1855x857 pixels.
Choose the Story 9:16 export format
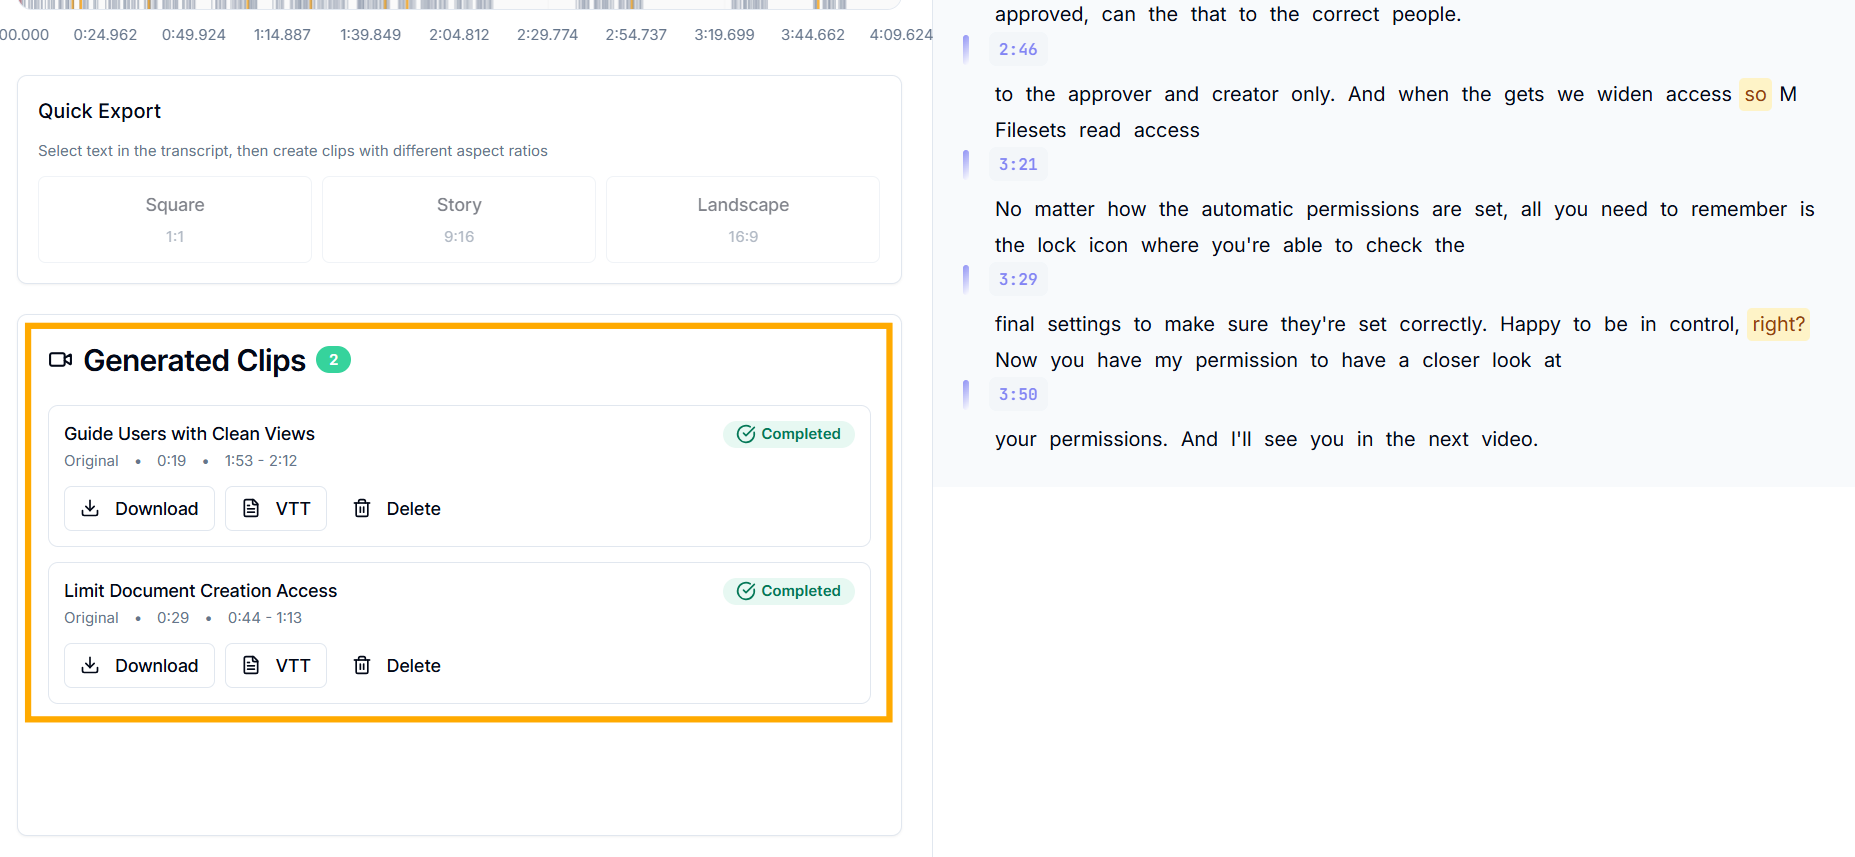click(459, 219)
